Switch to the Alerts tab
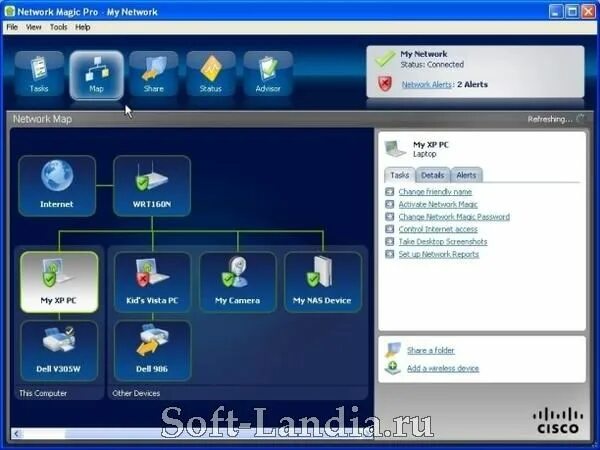 (x=466, y=175)
